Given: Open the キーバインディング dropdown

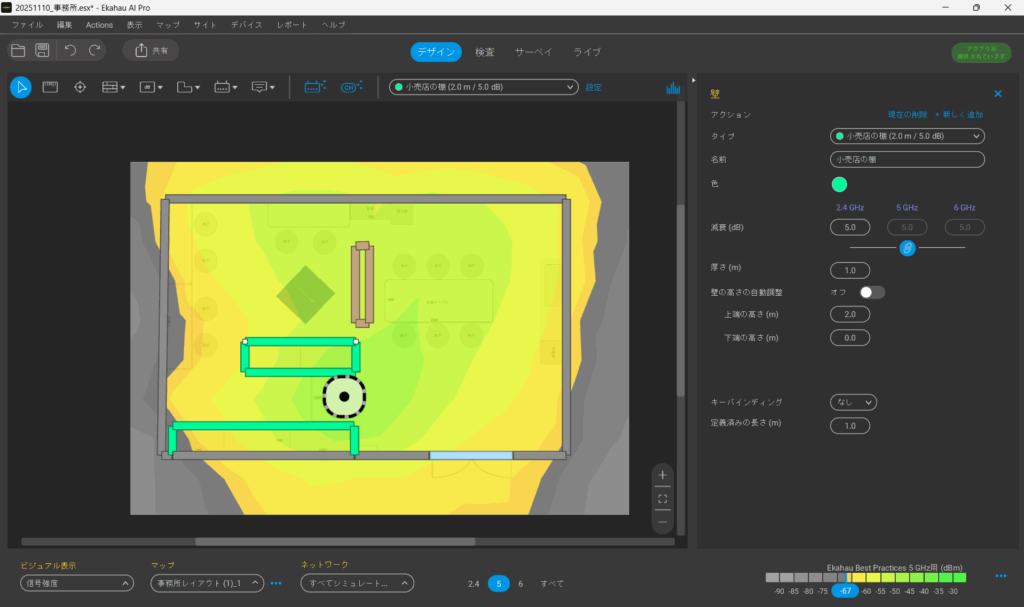Looking at the screenshot, I should coord(853,402).
